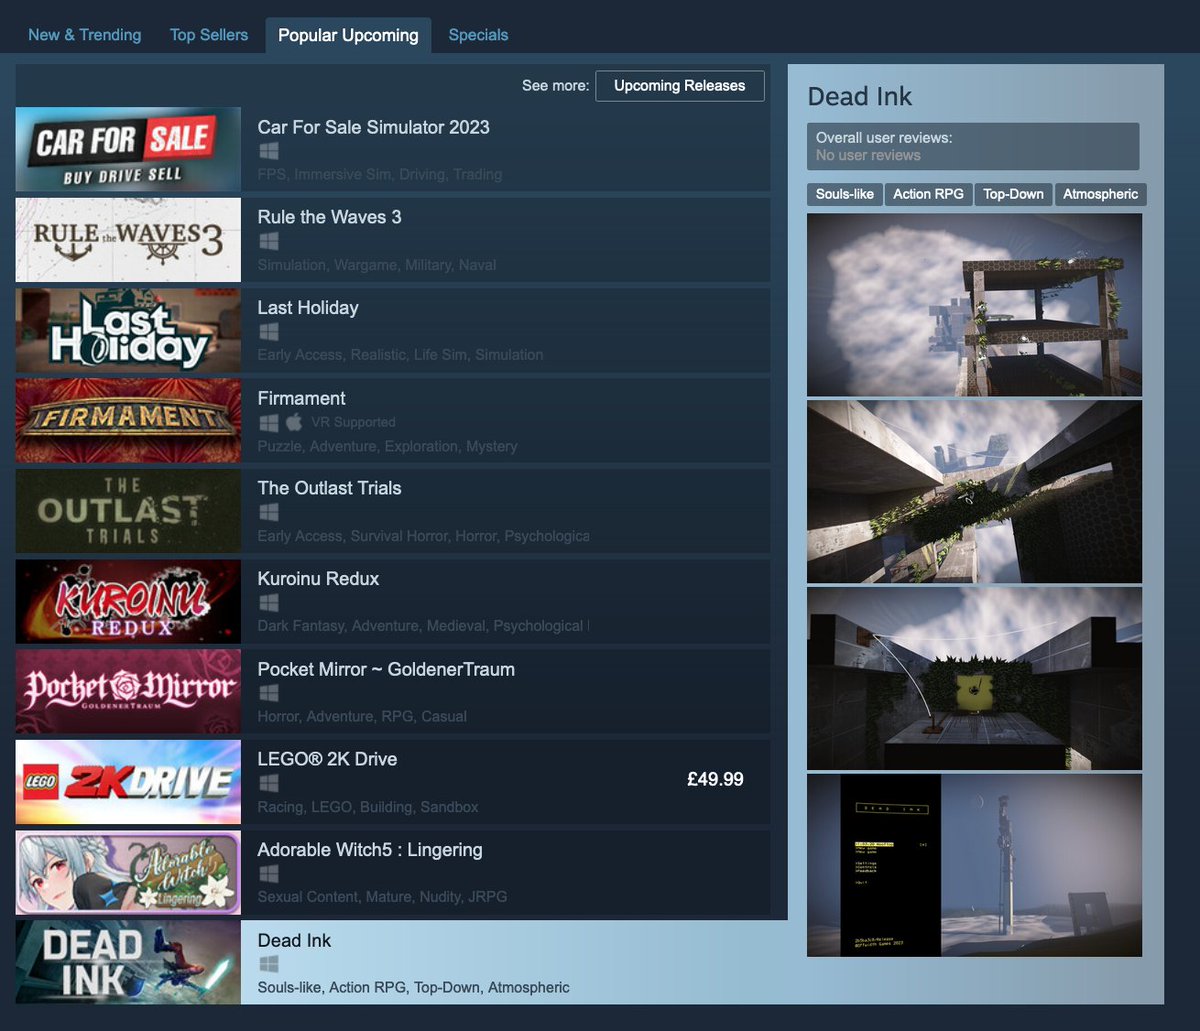The image size is (1200, 1031).
Task: Open the Adorable Witch5 capsule image
Action: [x=128, y=872]
